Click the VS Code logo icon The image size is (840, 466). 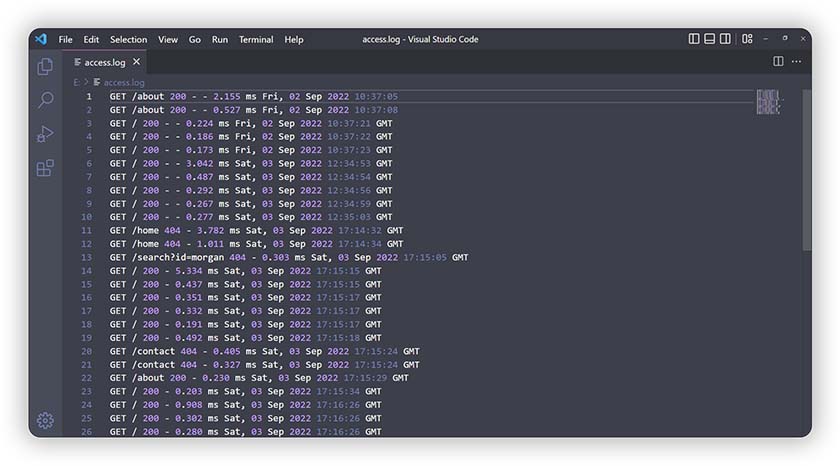[41, 39]
